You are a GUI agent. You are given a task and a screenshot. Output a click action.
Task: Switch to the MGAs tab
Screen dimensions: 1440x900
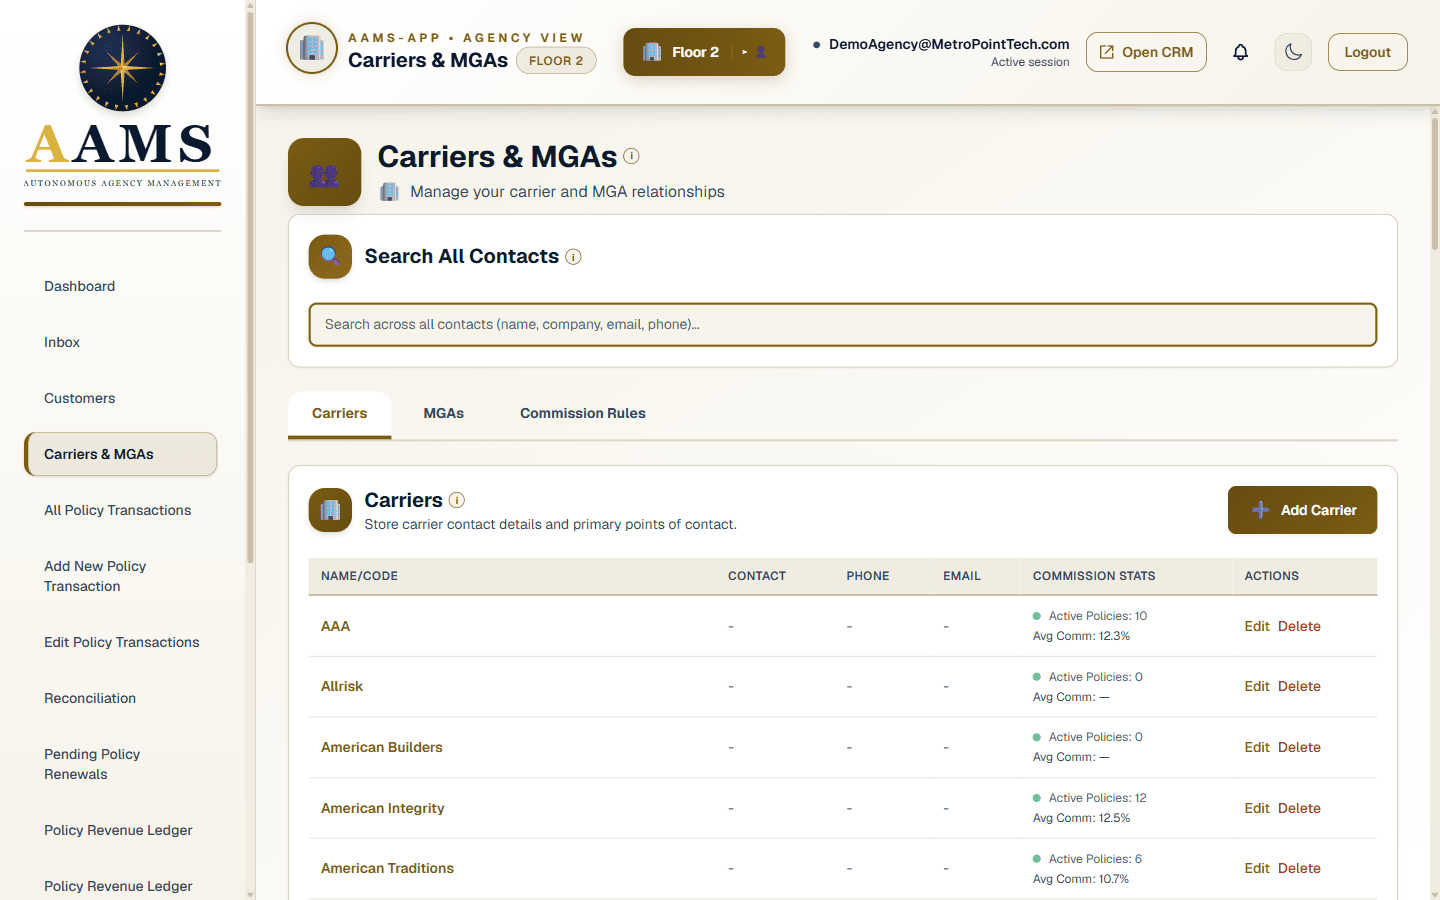(x=443, y=414)
